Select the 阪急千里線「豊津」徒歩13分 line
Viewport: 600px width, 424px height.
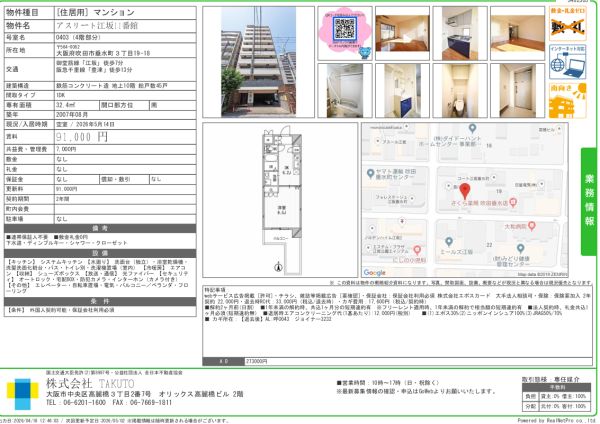pyautogui.click(x=94, y=70)
